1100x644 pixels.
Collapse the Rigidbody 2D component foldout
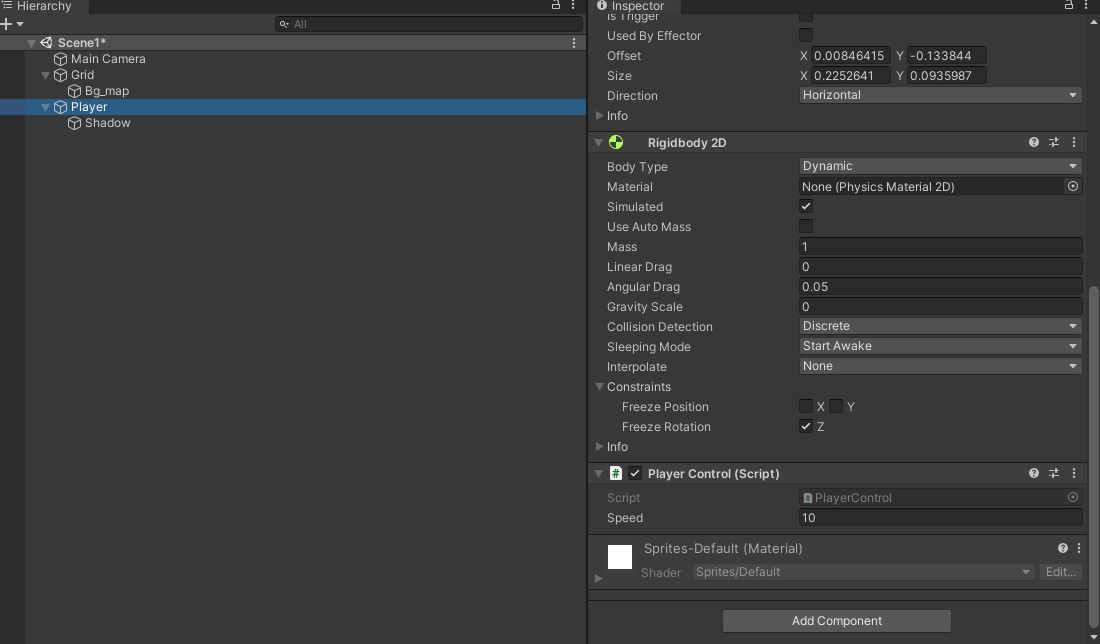click(x=598, y=142)
